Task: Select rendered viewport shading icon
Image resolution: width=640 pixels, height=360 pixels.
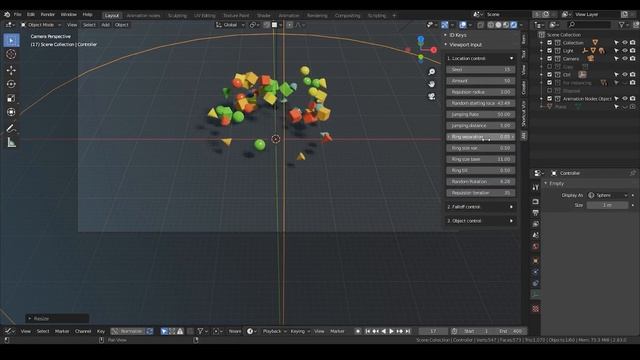Action: 514,25
